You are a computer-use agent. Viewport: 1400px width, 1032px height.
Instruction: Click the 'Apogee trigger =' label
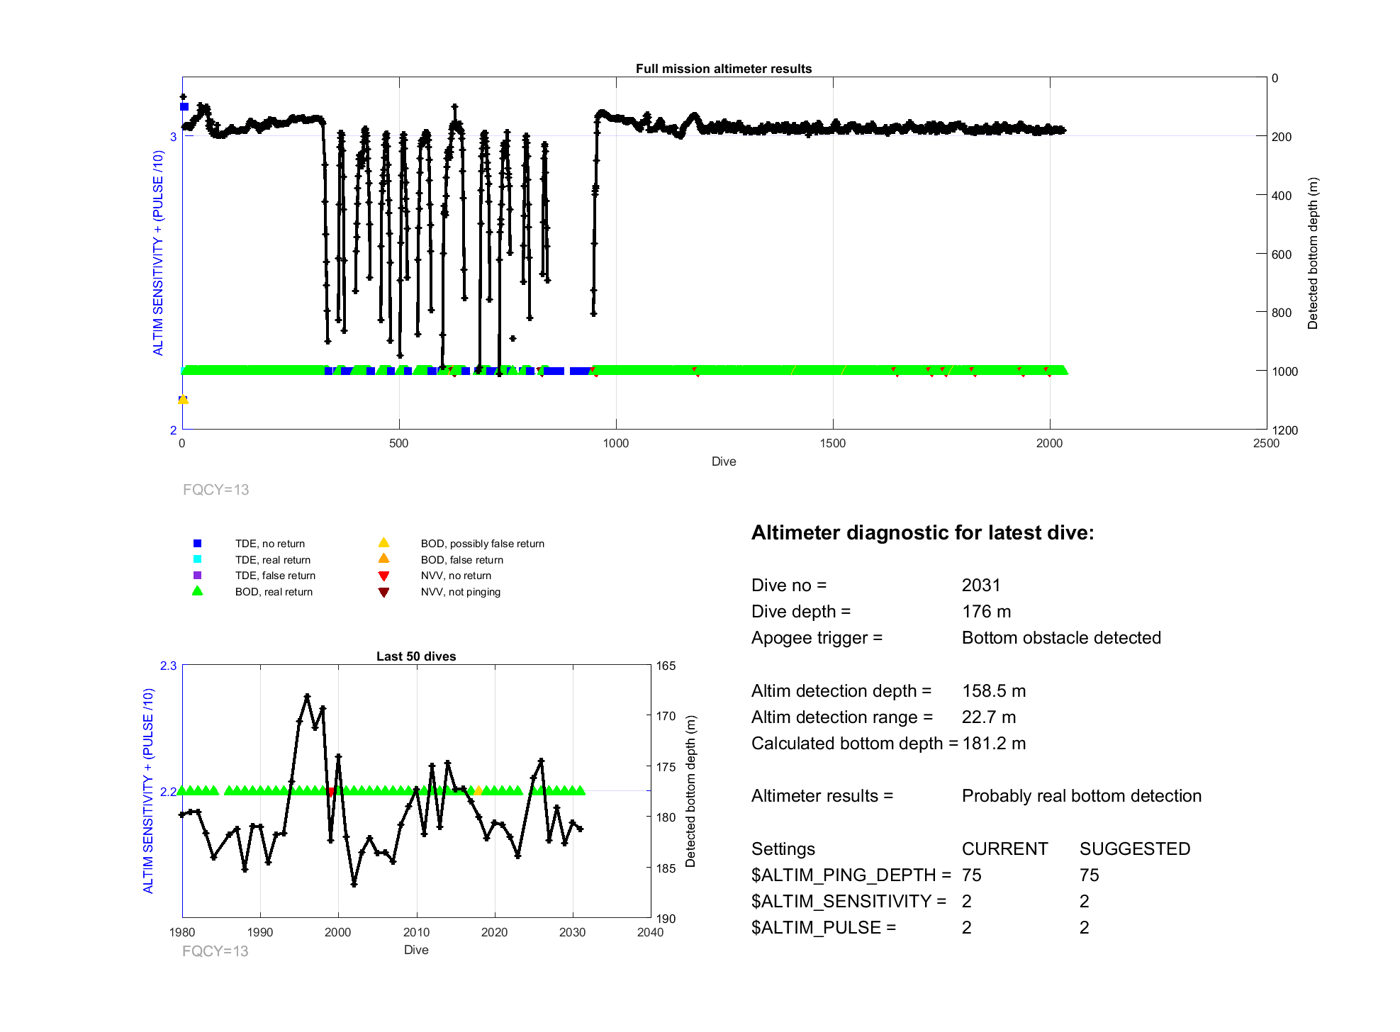point(817,638)
